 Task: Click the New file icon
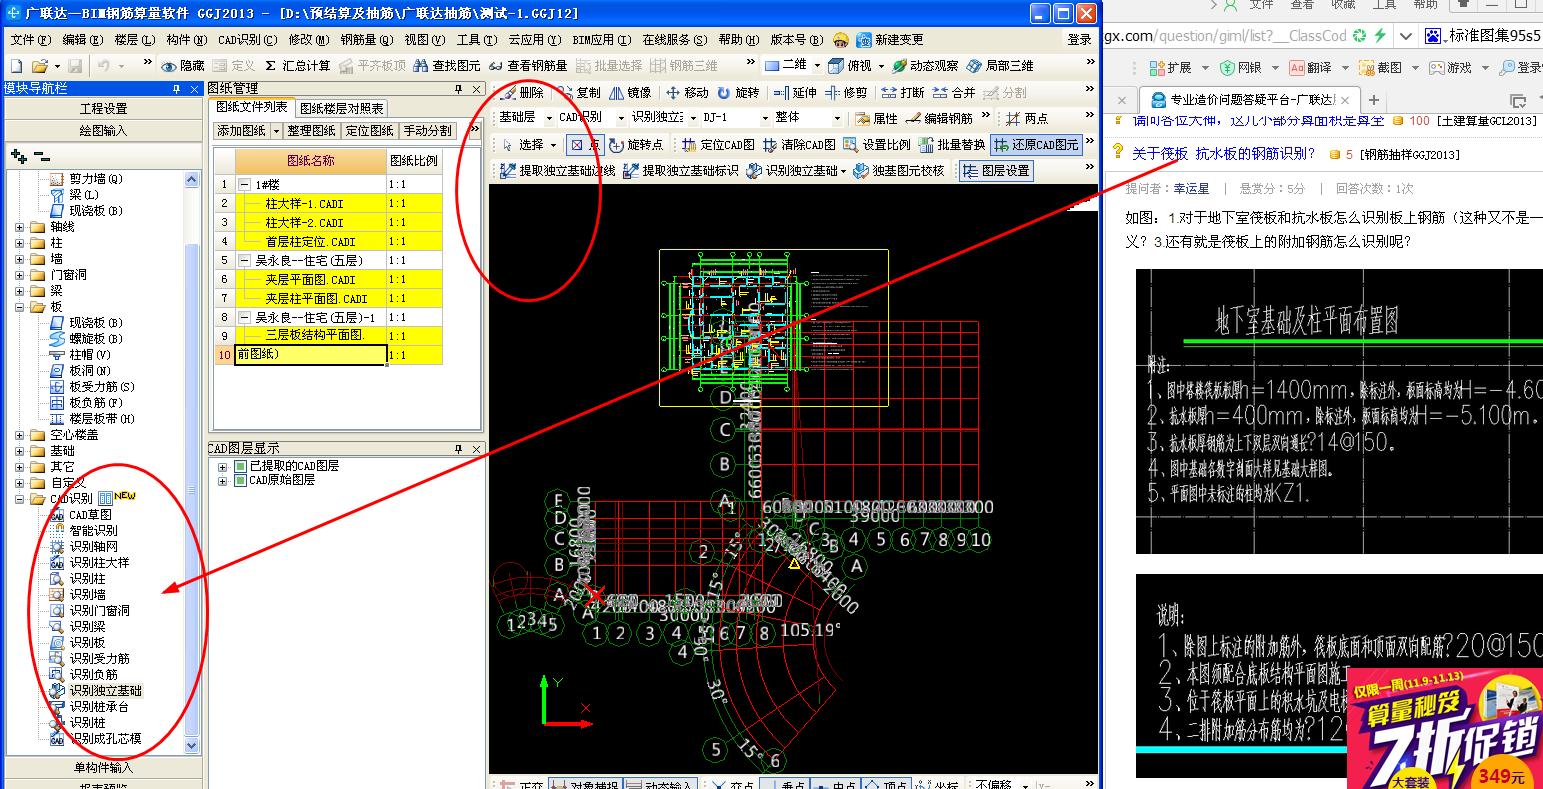(15, 66)
